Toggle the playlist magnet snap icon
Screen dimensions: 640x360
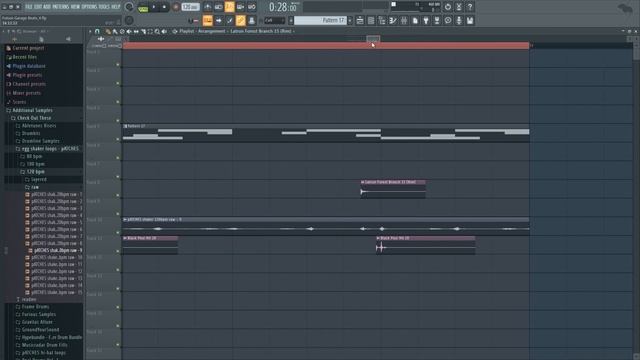click(x=97, y=31)
